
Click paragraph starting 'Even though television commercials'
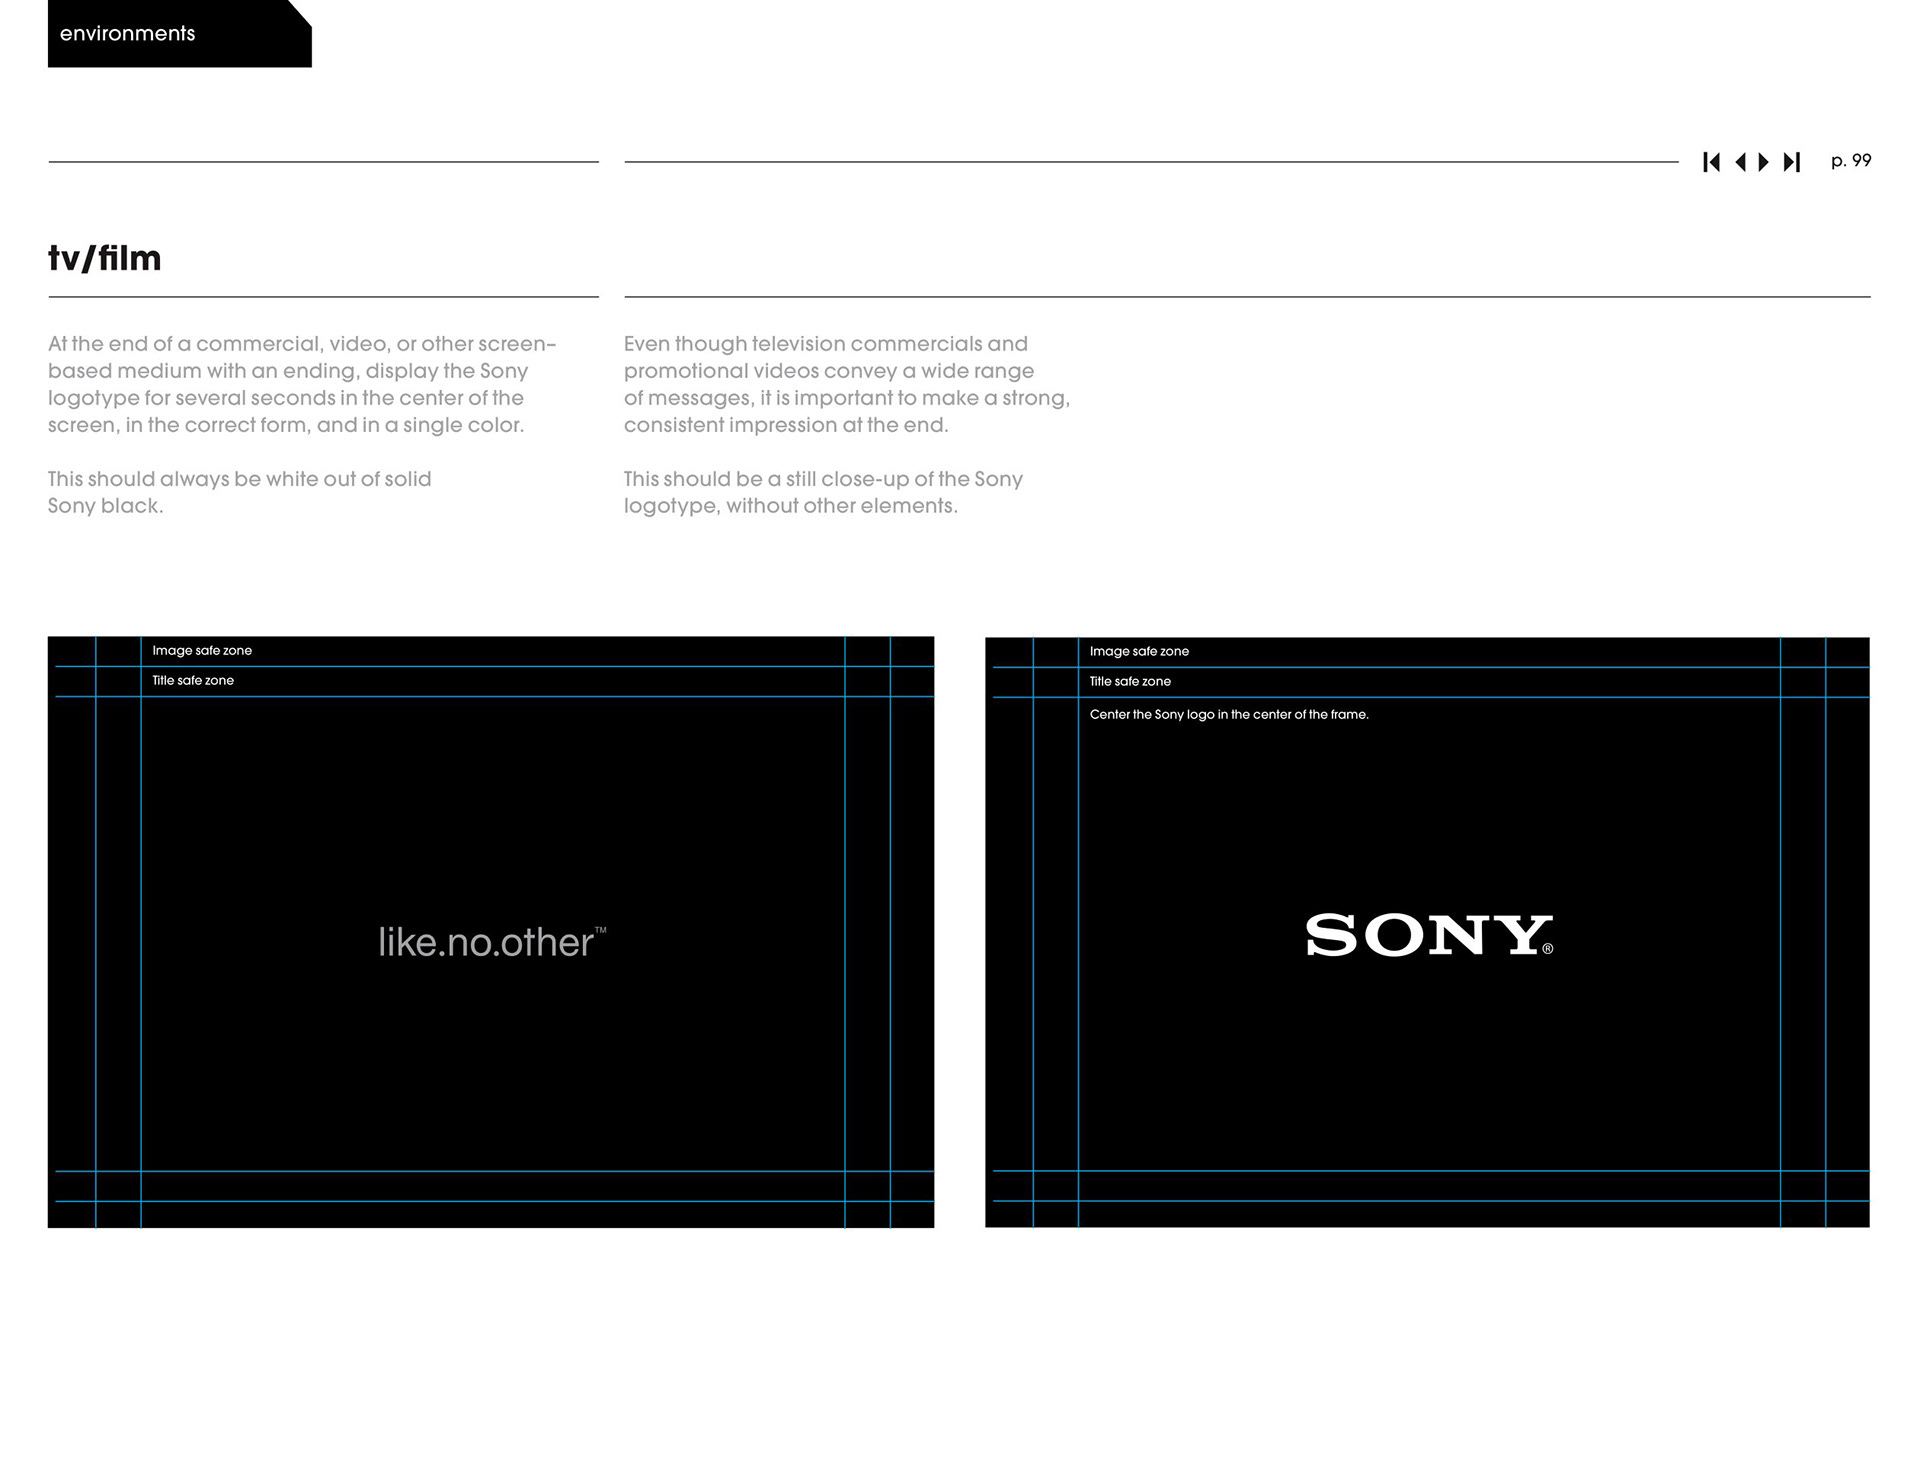[846, 385]
